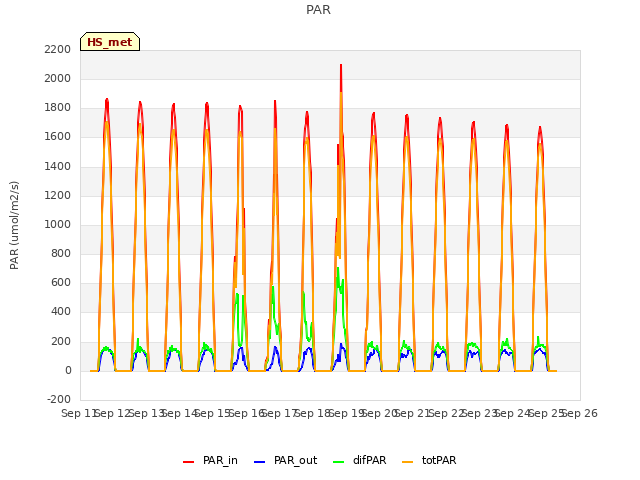Click the Sep 26 x-axis label
640x480 pixels.
tap(580, 413)
